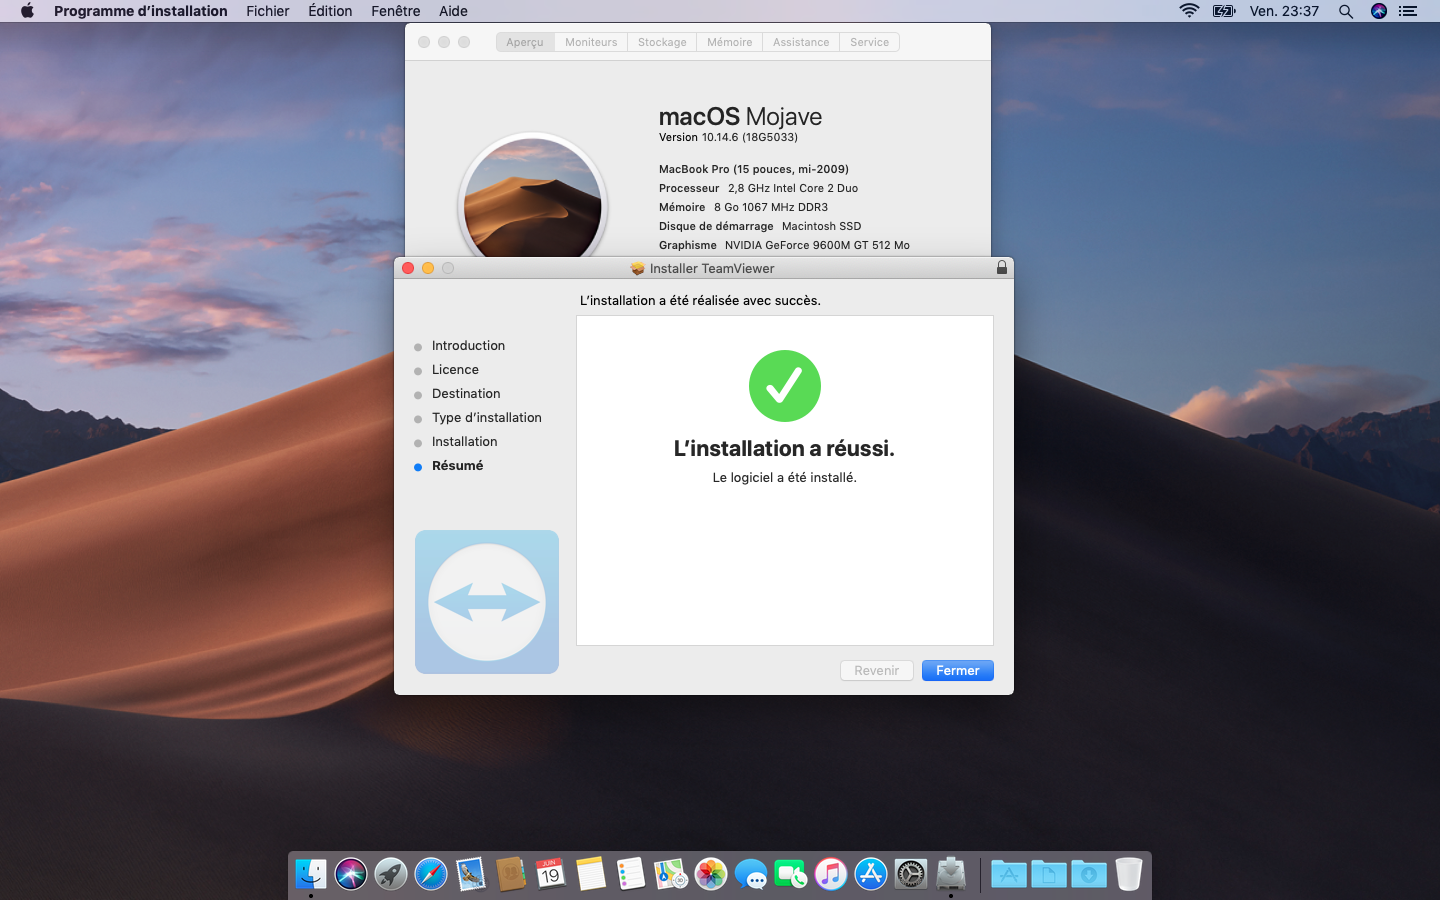Image resolution: width=1440 pixels, height=900 pixels.
Task: Click the Destination step in installer sidebar
Action: point(466,394)
